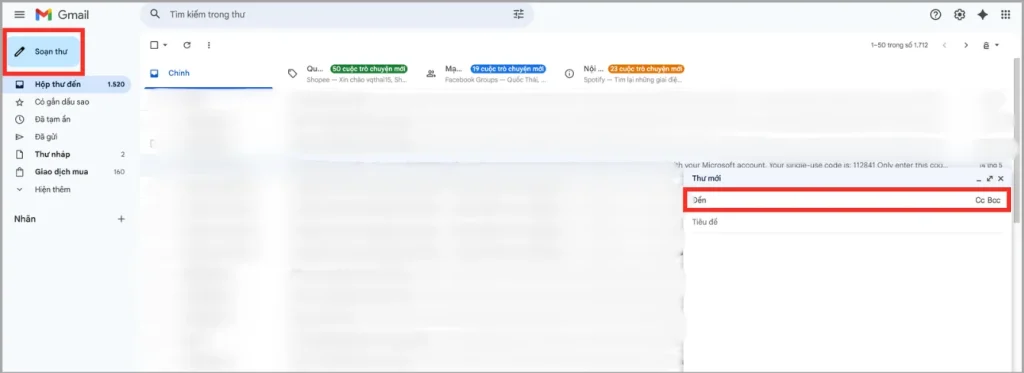Click the 50 cuộc trò chuyện mới badge
The height and width of the screenshot is (373, 1024).
click(x=369, y=69)
